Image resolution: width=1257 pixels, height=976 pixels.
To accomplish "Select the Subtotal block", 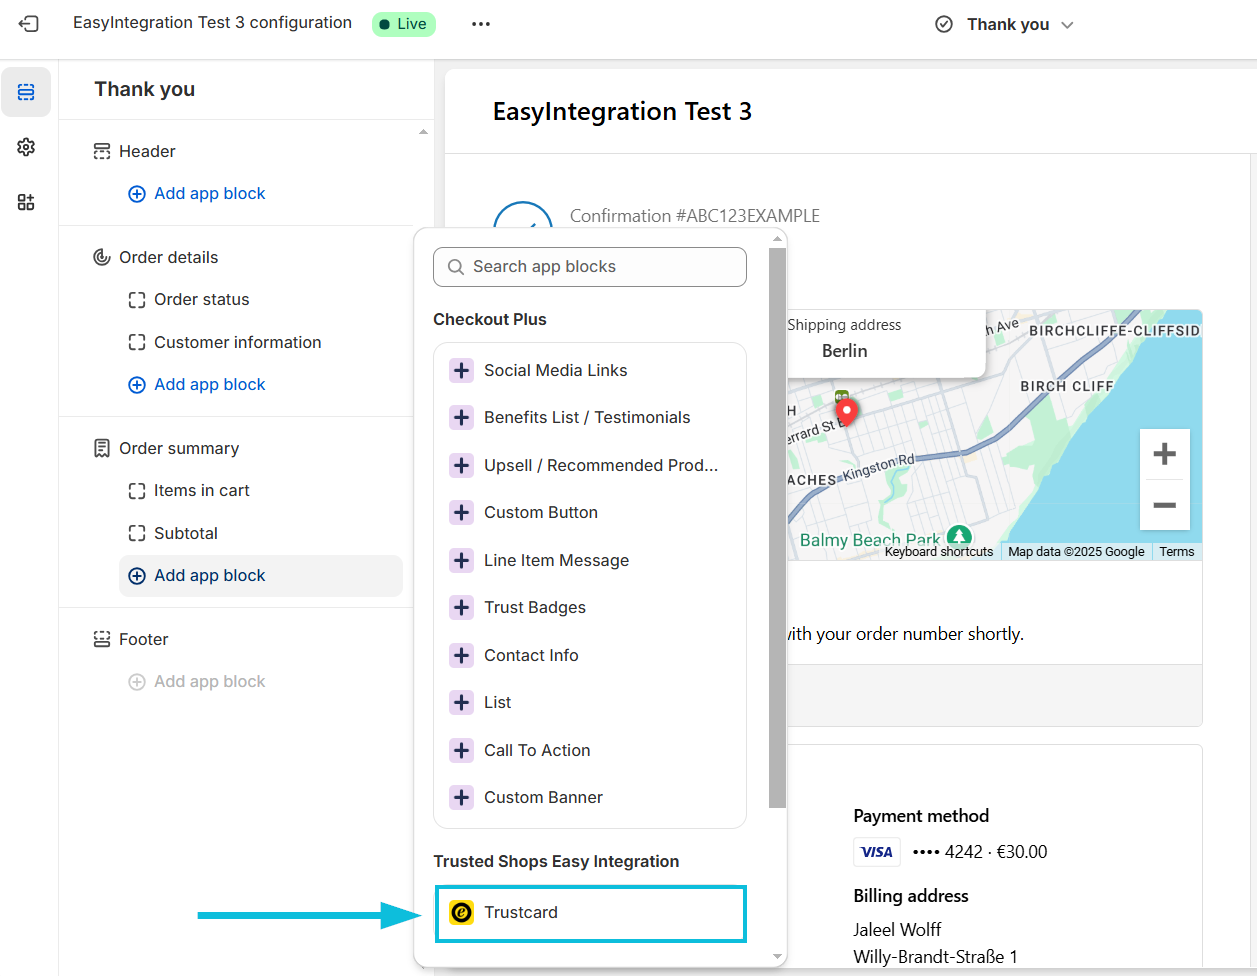I will tap(185, 533).
